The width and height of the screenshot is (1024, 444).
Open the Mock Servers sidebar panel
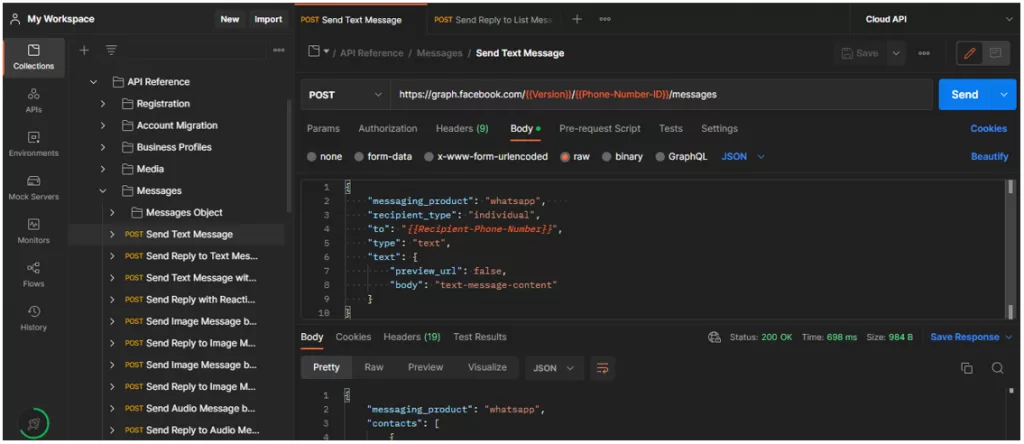[34, 188]
